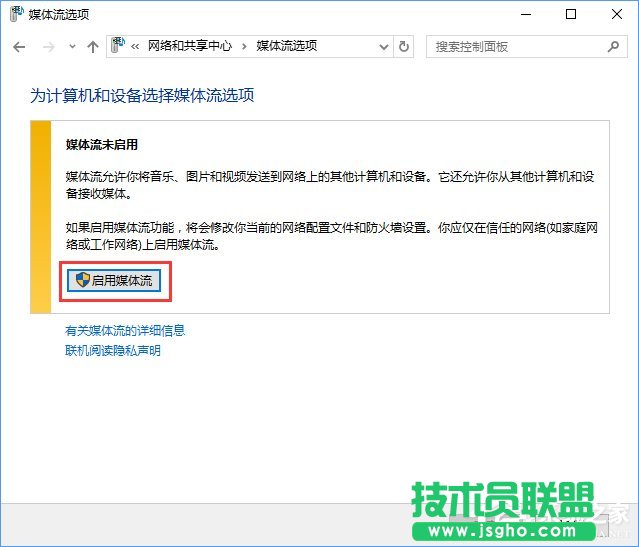Click the 媒体流选项 title bar icon
This screenshot has width=639, height=547.
click(16, 14)
